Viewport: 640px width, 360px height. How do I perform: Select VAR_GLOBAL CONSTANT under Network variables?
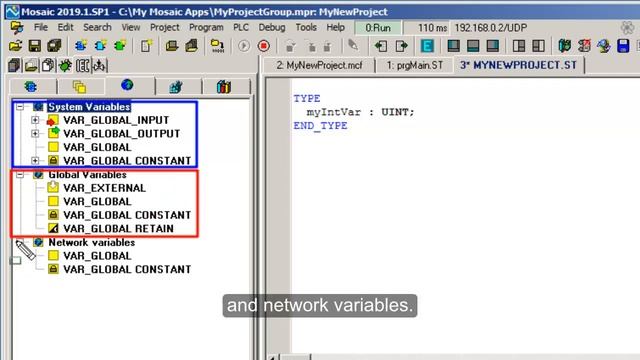pos(127,269)
